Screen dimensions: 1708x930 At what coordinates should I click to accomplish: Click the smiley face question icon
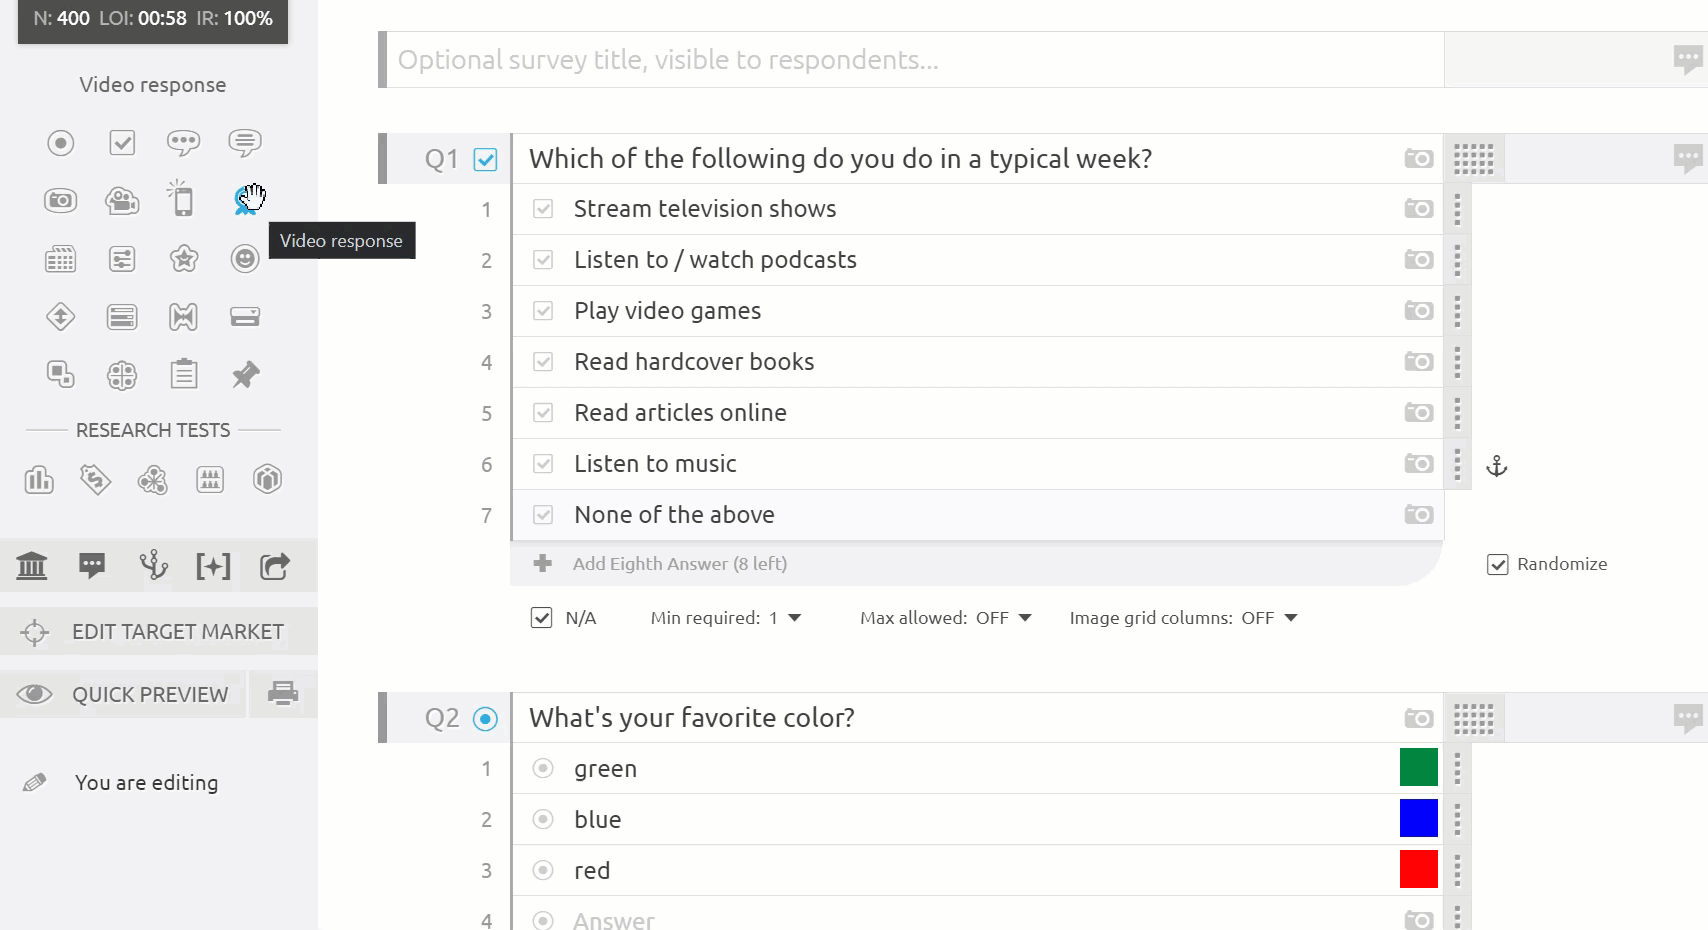245,259
